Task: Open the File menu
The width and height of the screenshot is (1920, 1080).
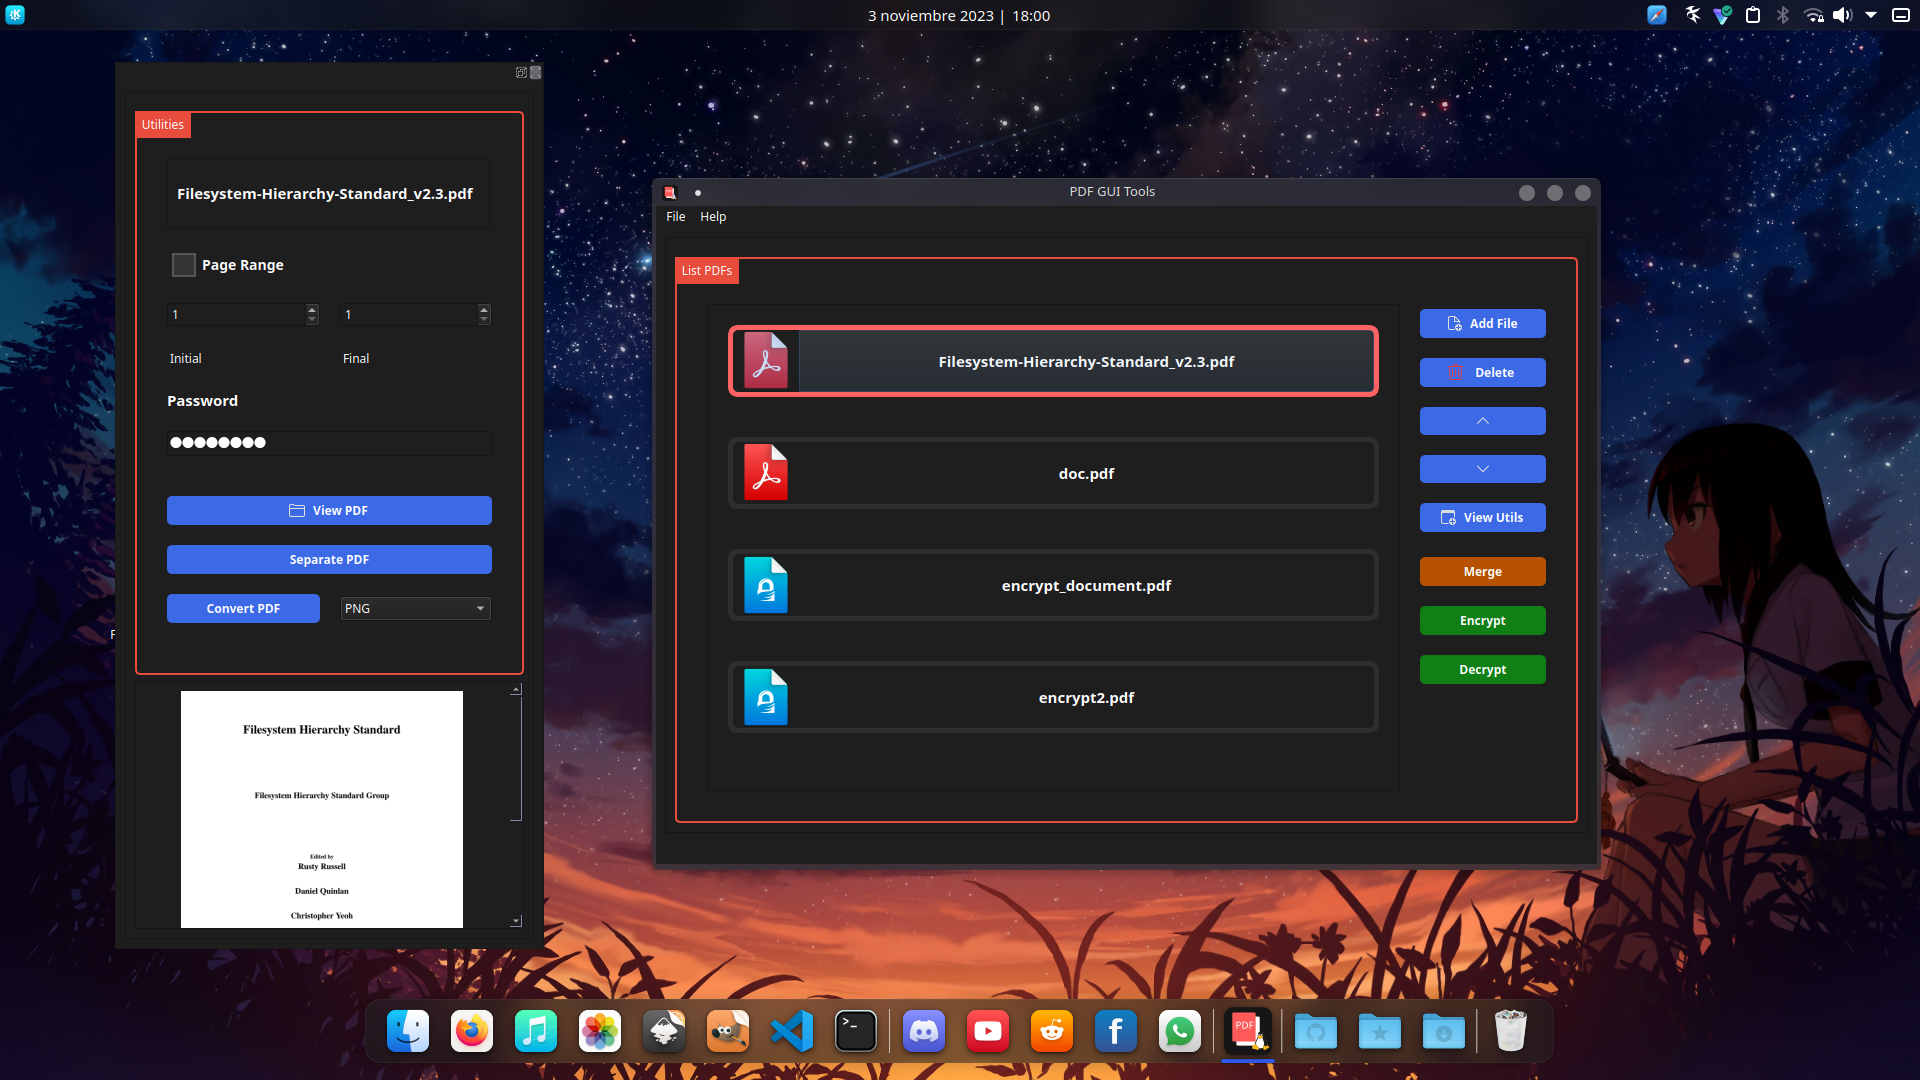Action: click(x=676, y=217)
